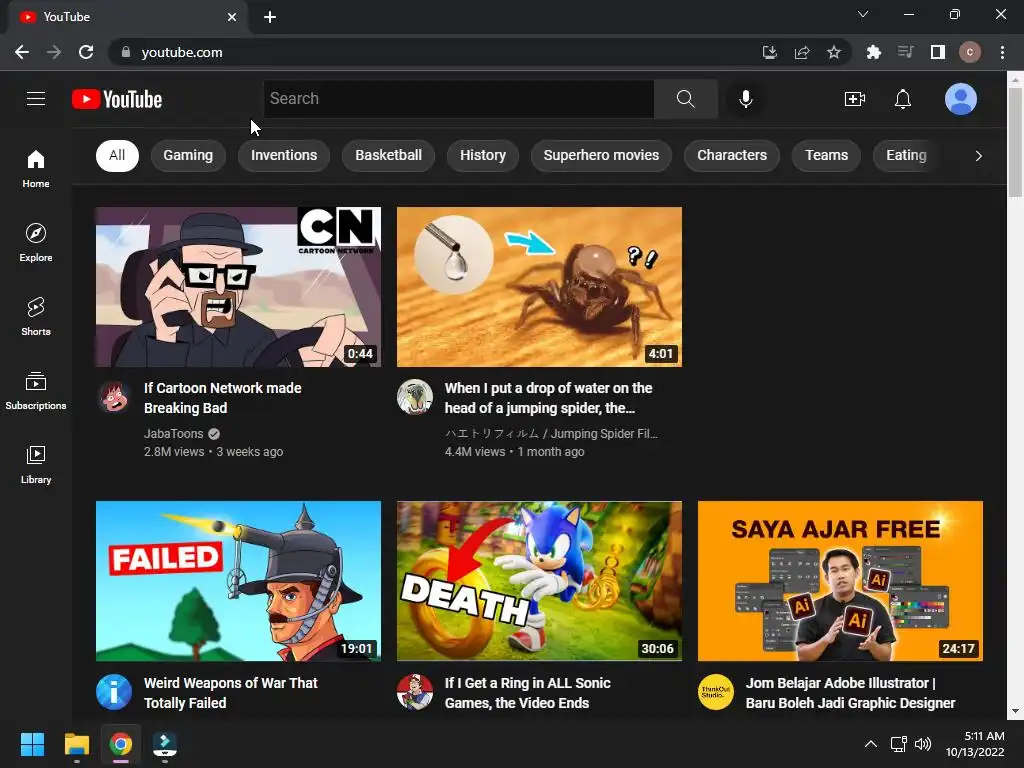Toggle the Chrome side panel
1024x768 pixels.
(938, 52)
